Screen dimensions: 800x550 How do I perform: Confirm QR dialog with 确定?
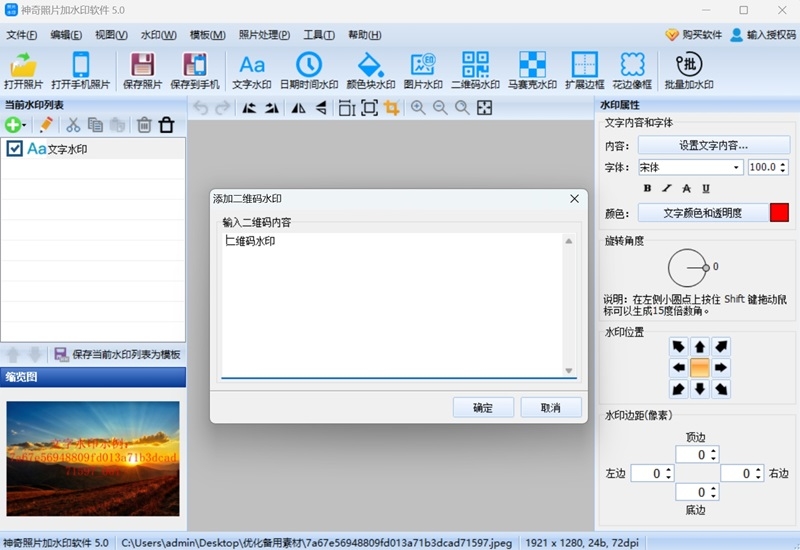coord(483,408)
